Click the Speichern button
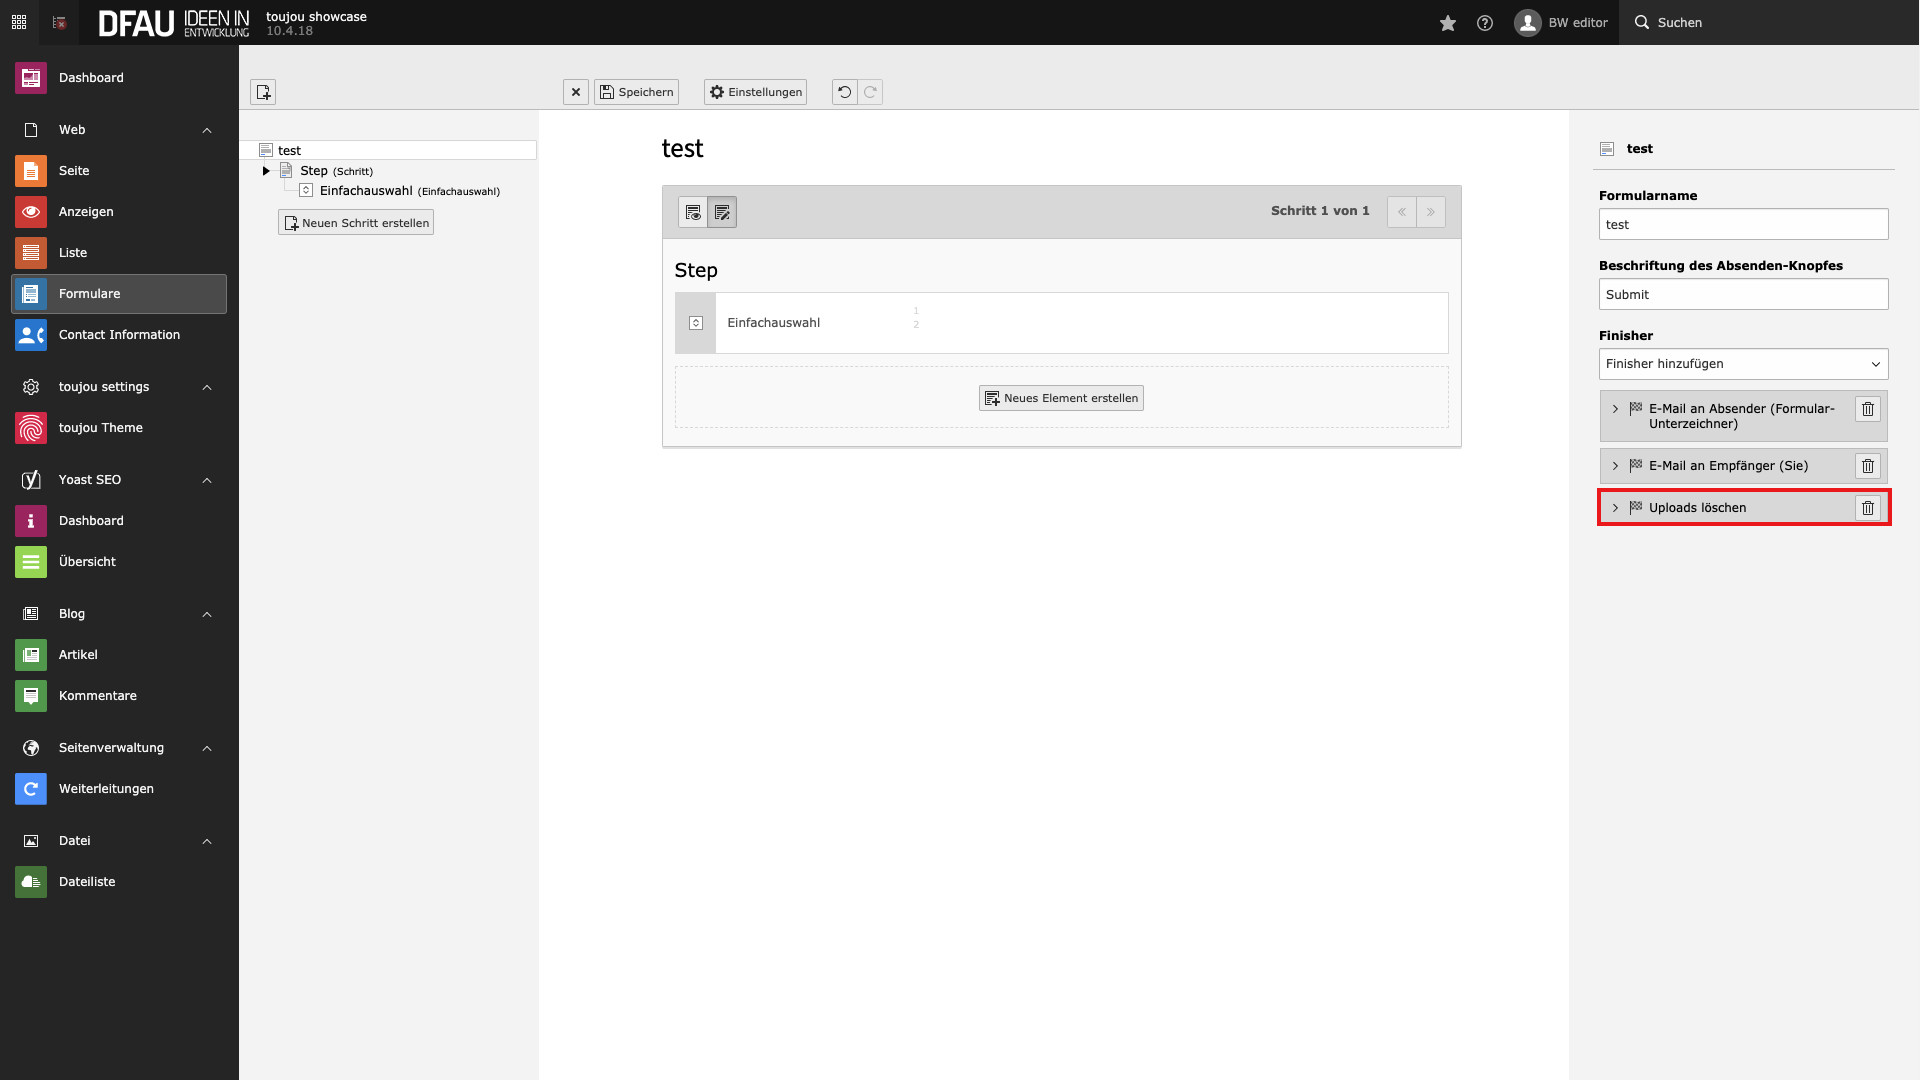The height and width of the screenshot is (1080, 1920). (x=636, y=91)
